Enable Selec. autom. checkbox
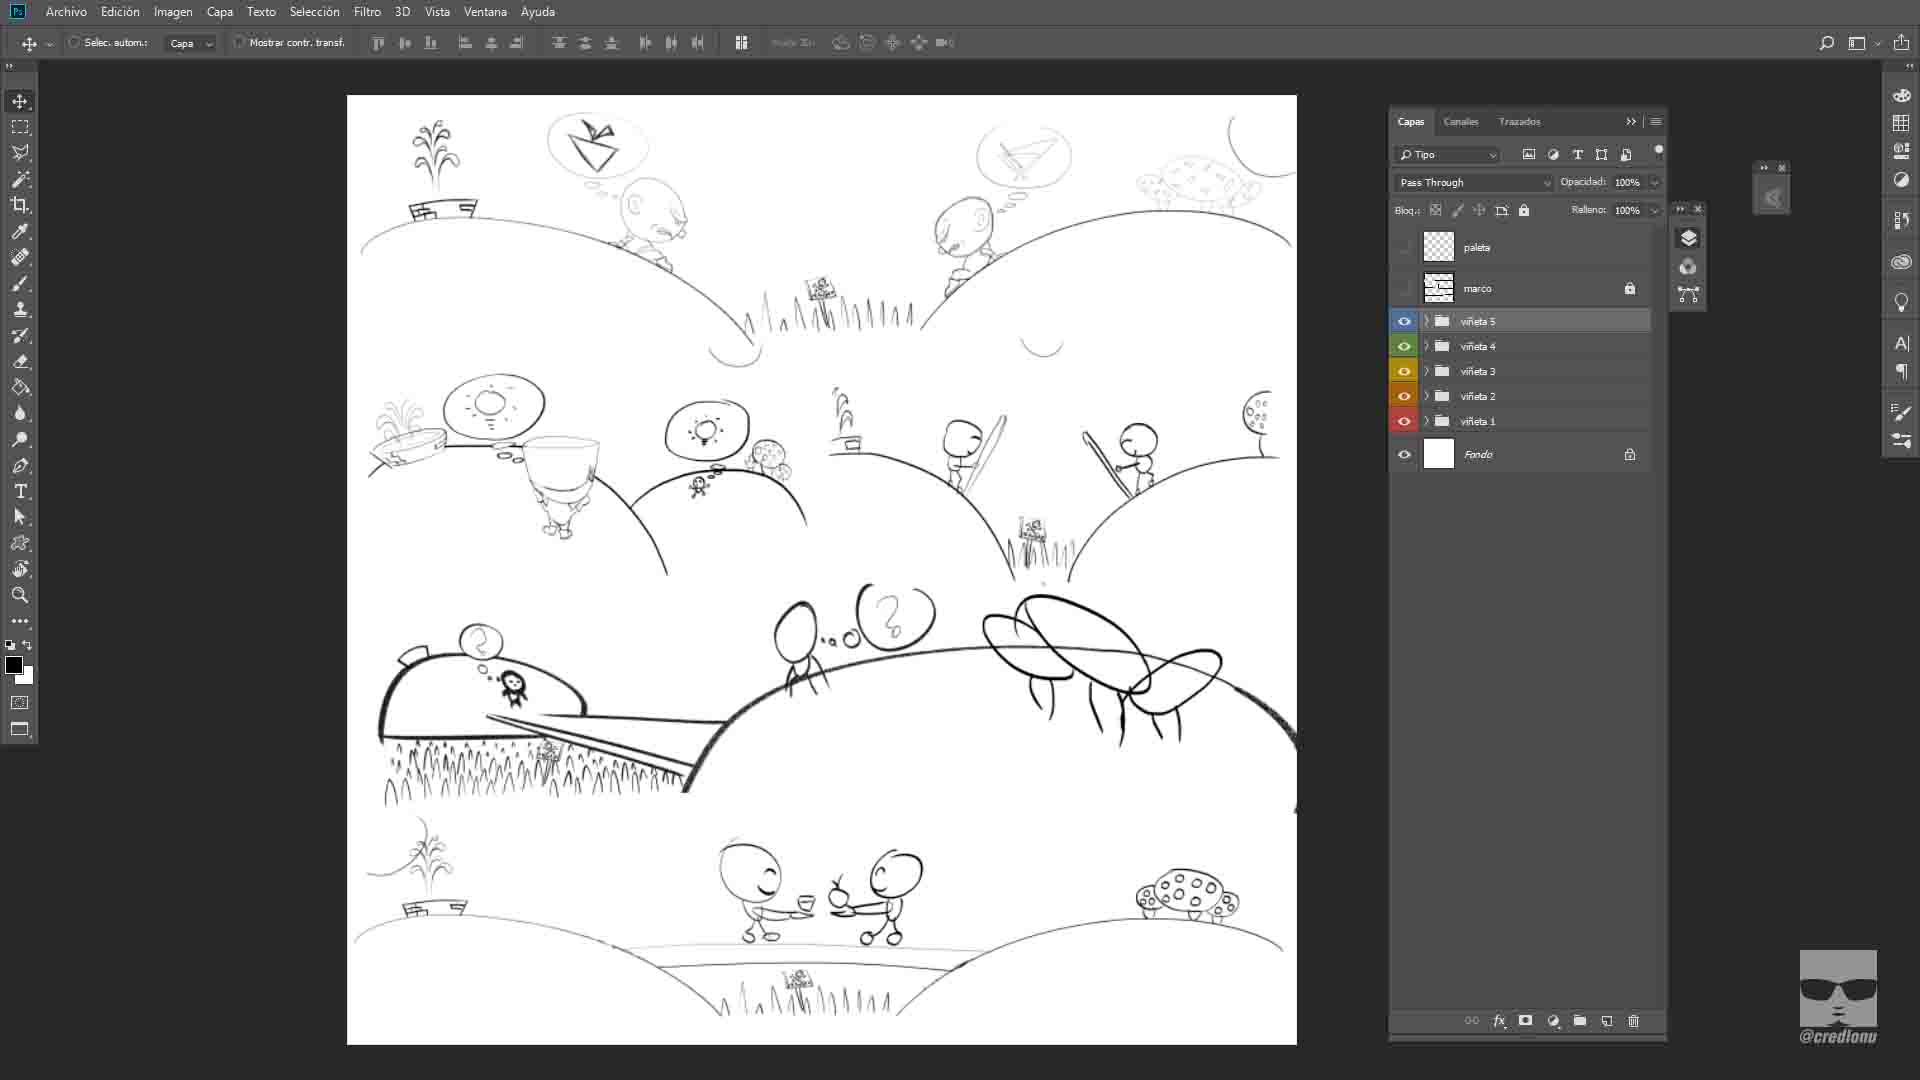This screenshot has width=1920, height=1080. point(74,43)
